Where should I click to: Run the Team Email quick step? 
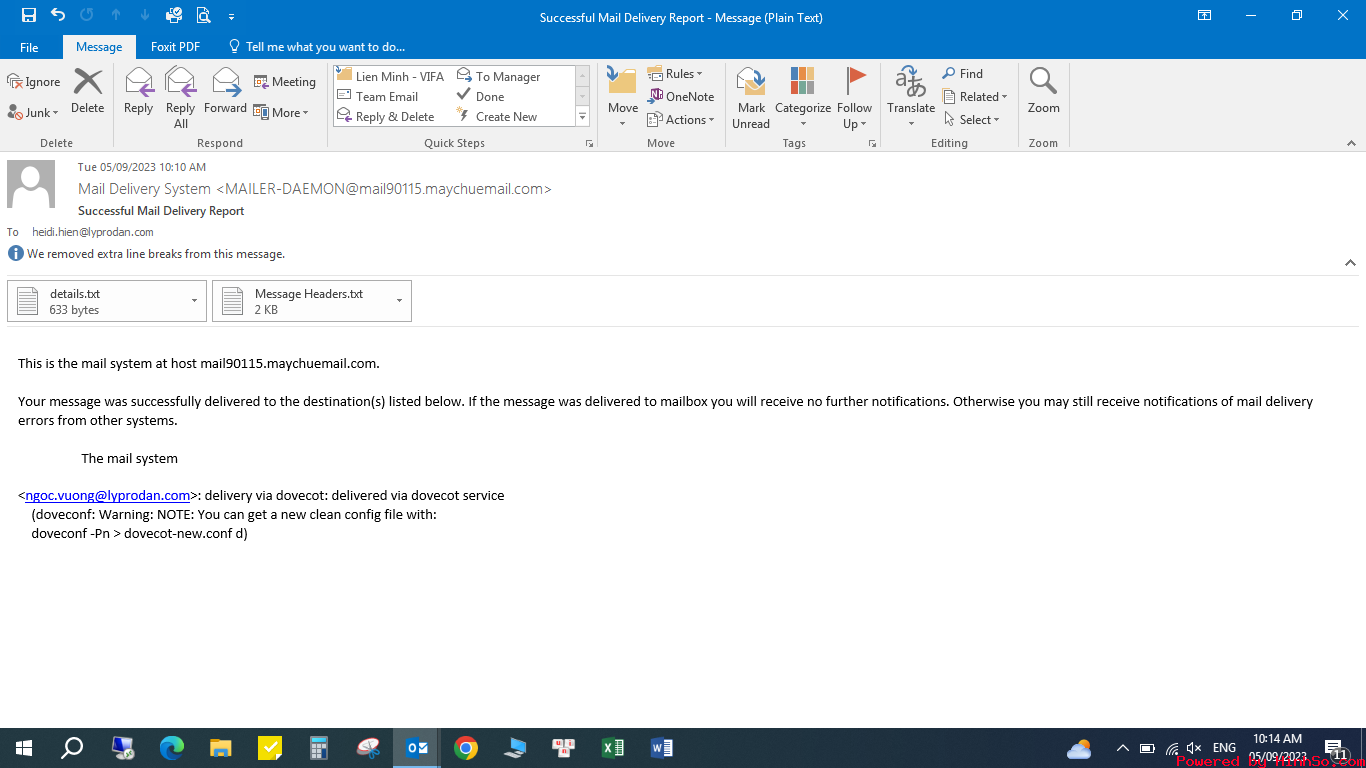click(x=377, y=97)
